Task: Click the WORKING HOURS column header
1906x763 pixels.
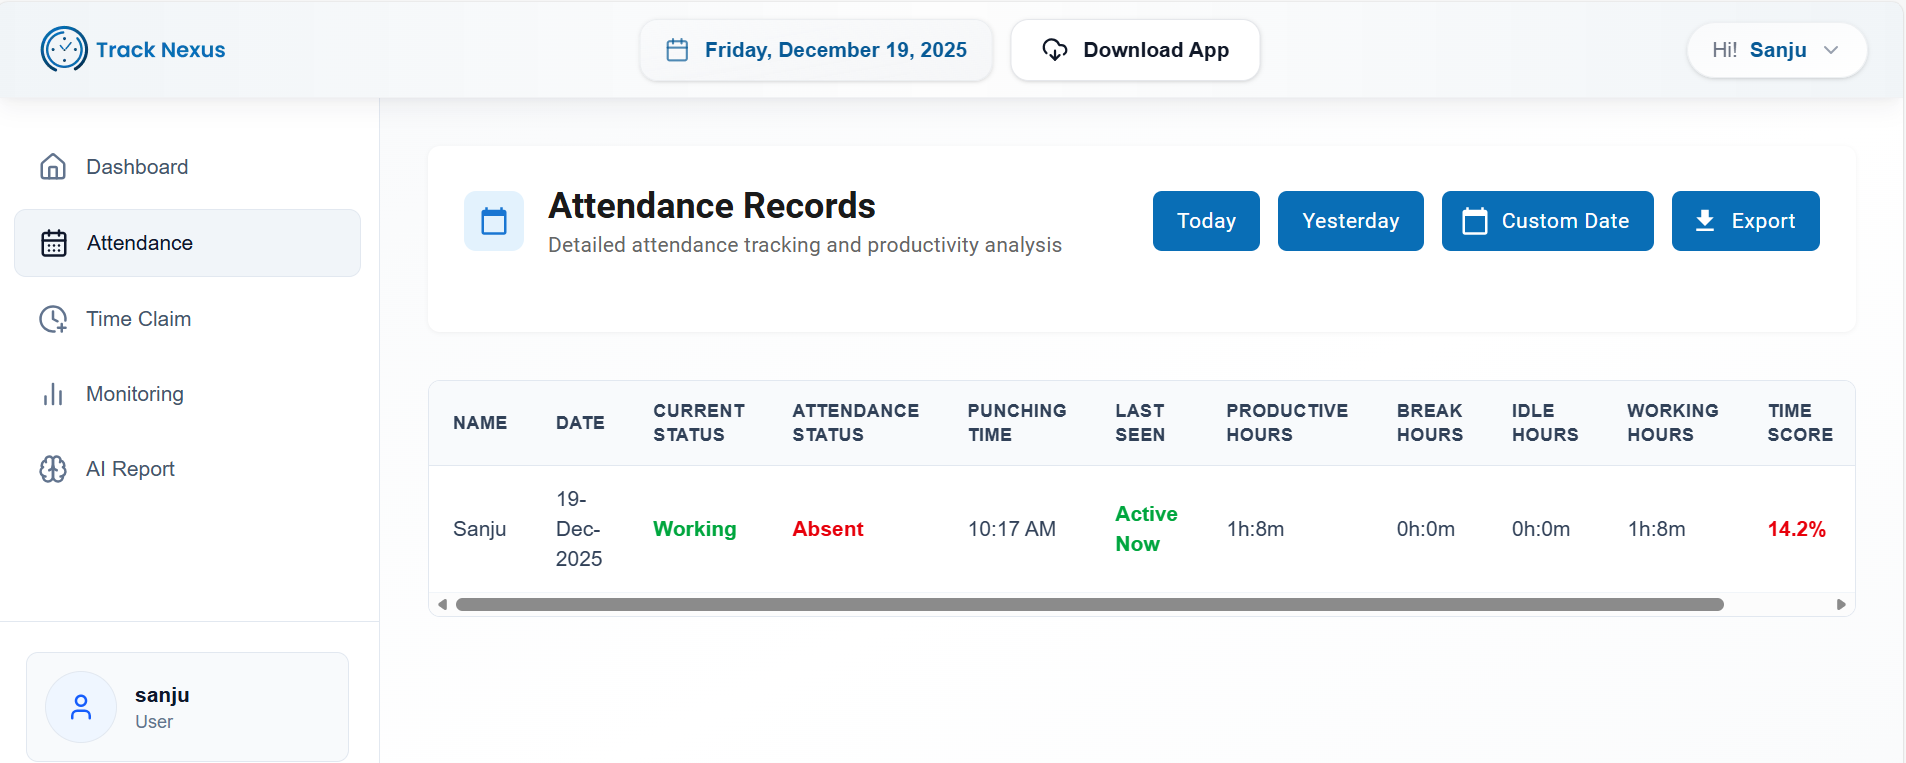Action: pos(1673,423)
